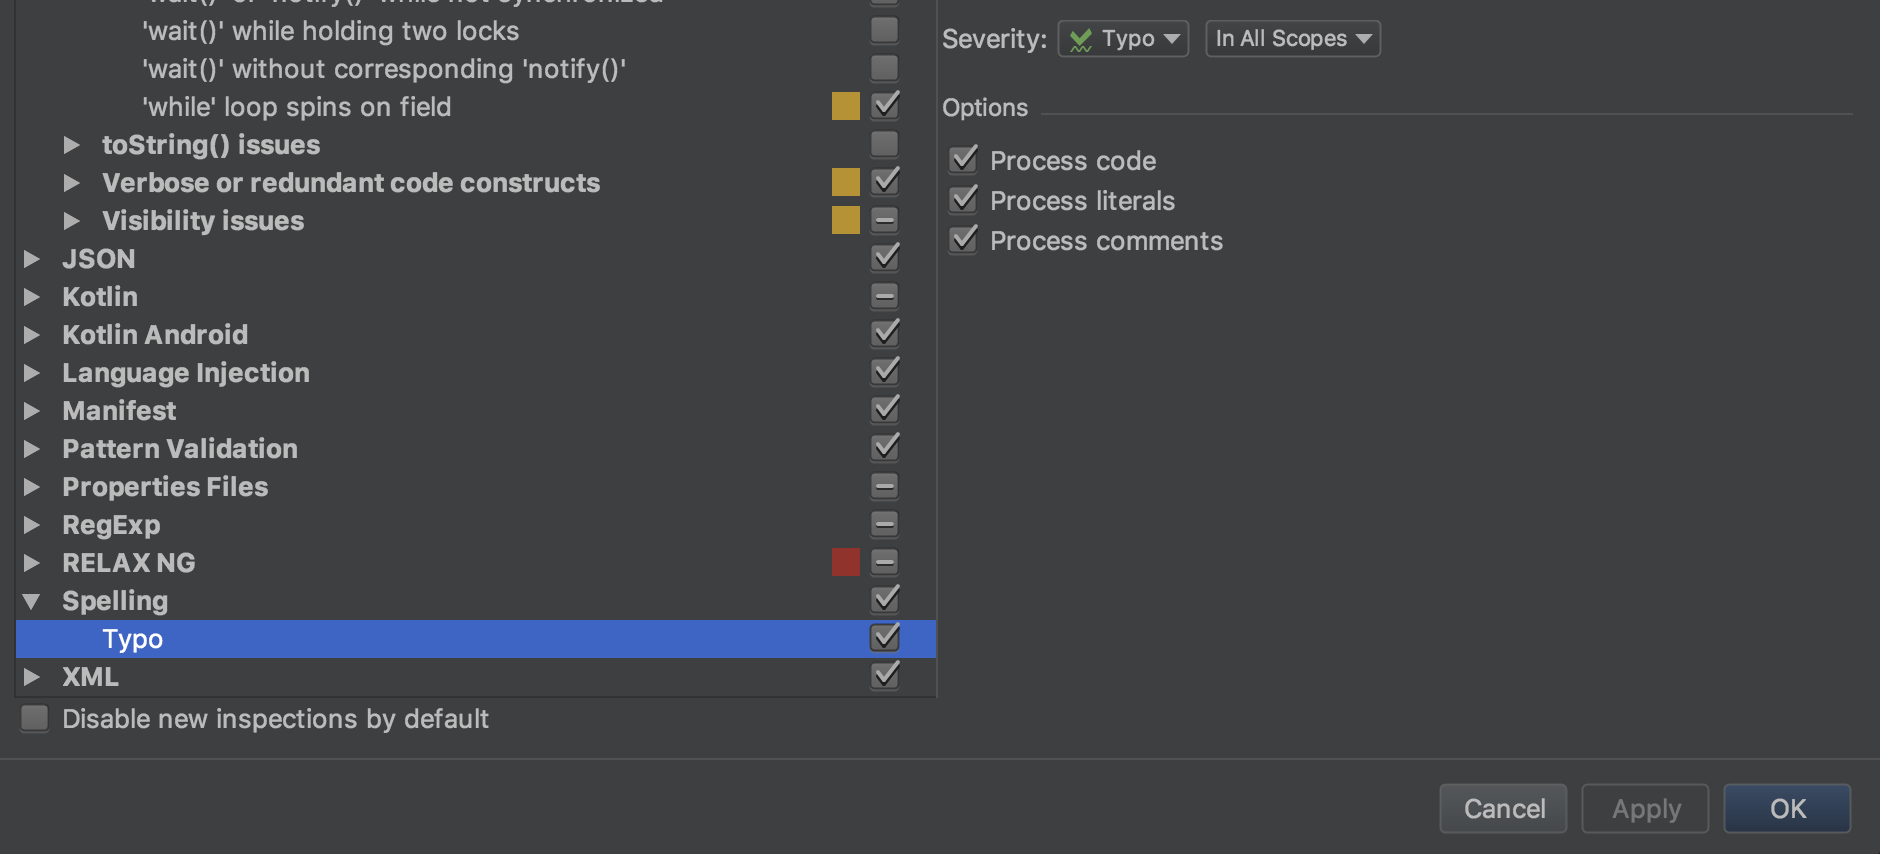Click the Typo severity icon in Severity dropdown
1880x854 pixels.
[x=1083, y=38]
